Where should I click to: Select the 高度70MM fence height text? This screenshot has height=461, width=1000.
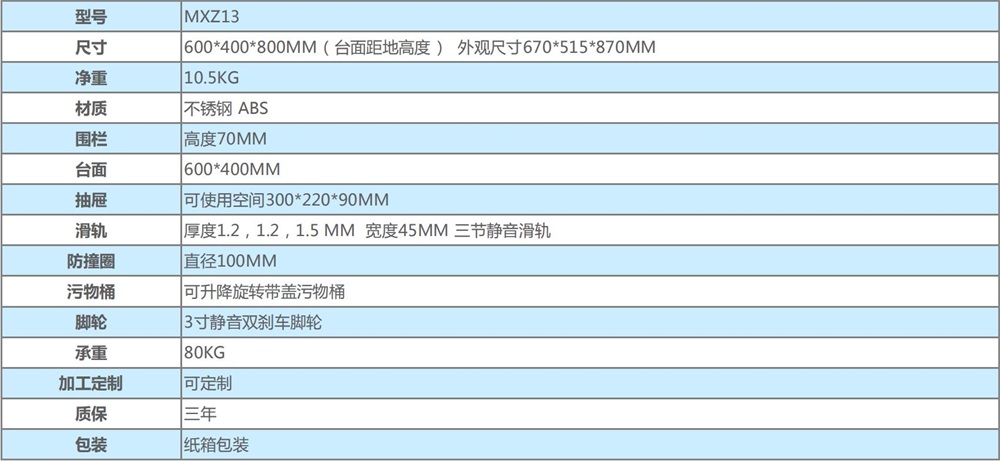pos(224,139)
